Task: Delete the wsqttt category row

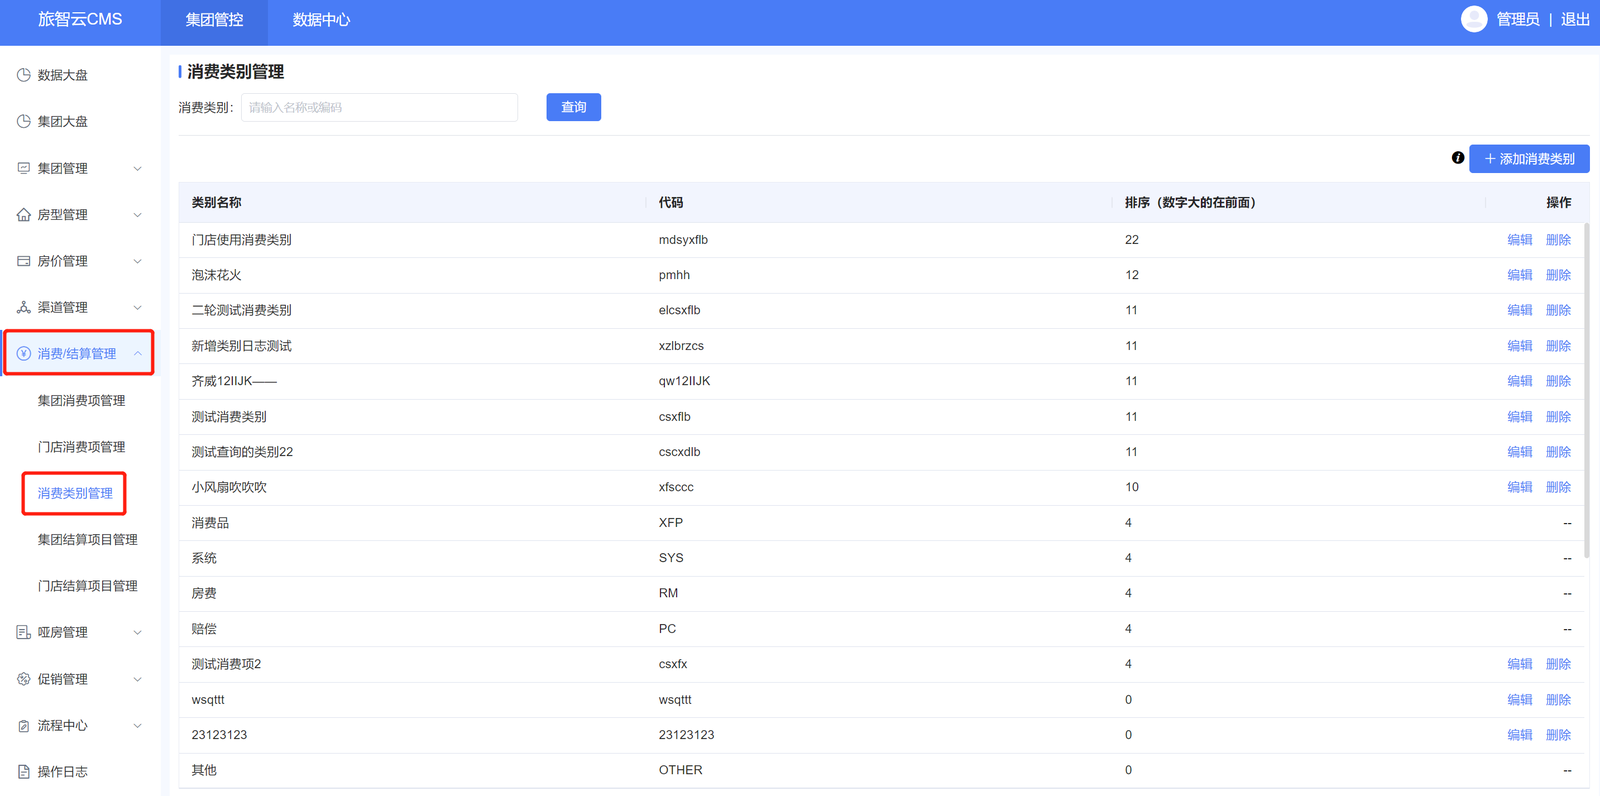Action: pos(1558,700)
